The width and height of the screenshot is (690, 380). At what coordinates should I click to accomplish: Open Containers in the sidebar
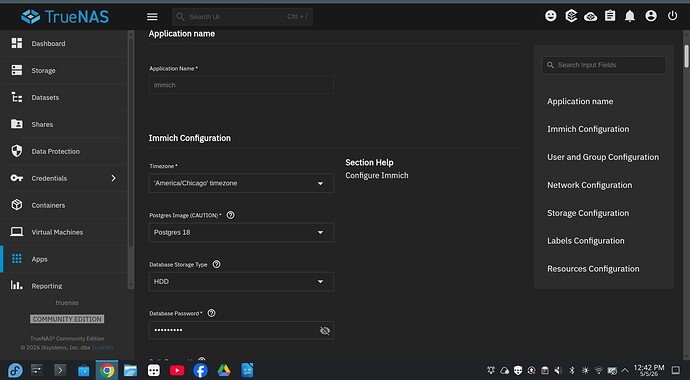(x=64, y=205)
